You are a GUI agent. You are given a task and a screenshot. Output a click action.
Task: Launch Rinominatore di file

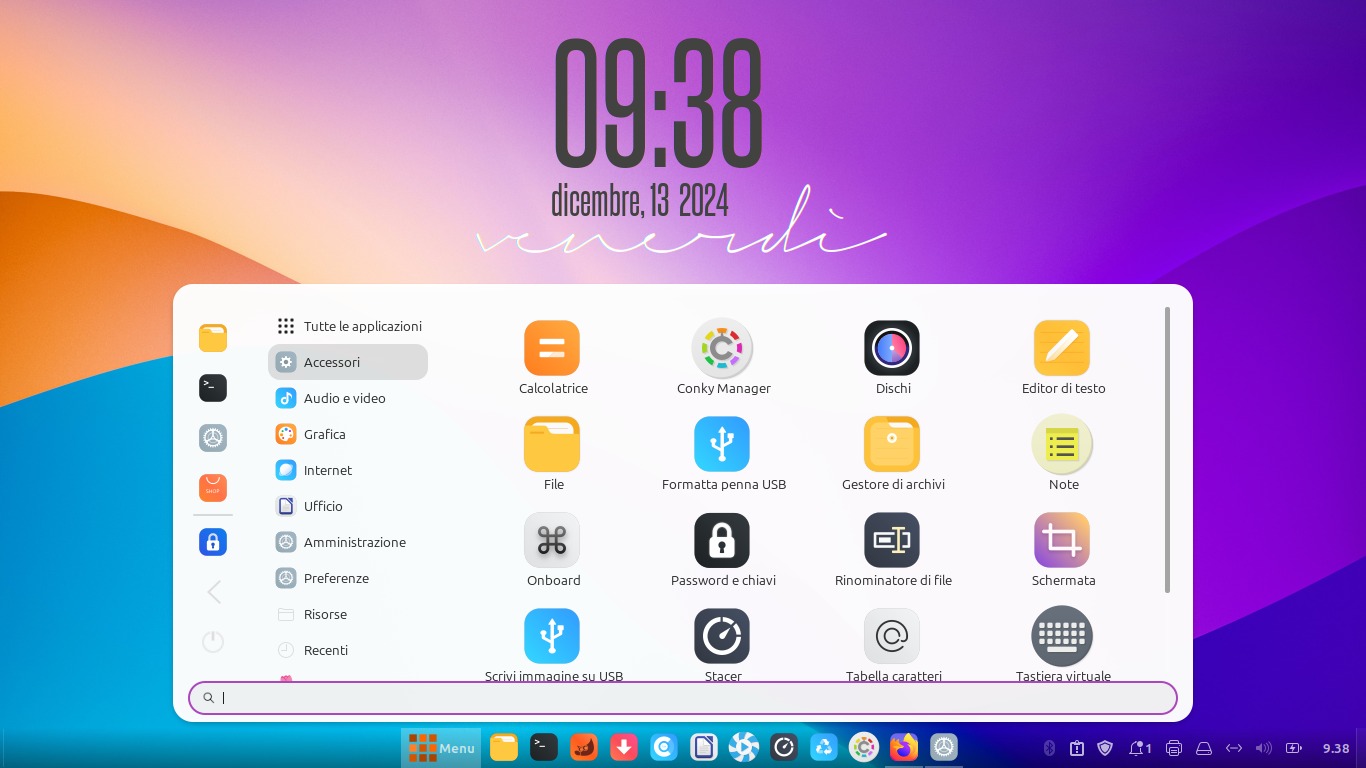point(892,549)
